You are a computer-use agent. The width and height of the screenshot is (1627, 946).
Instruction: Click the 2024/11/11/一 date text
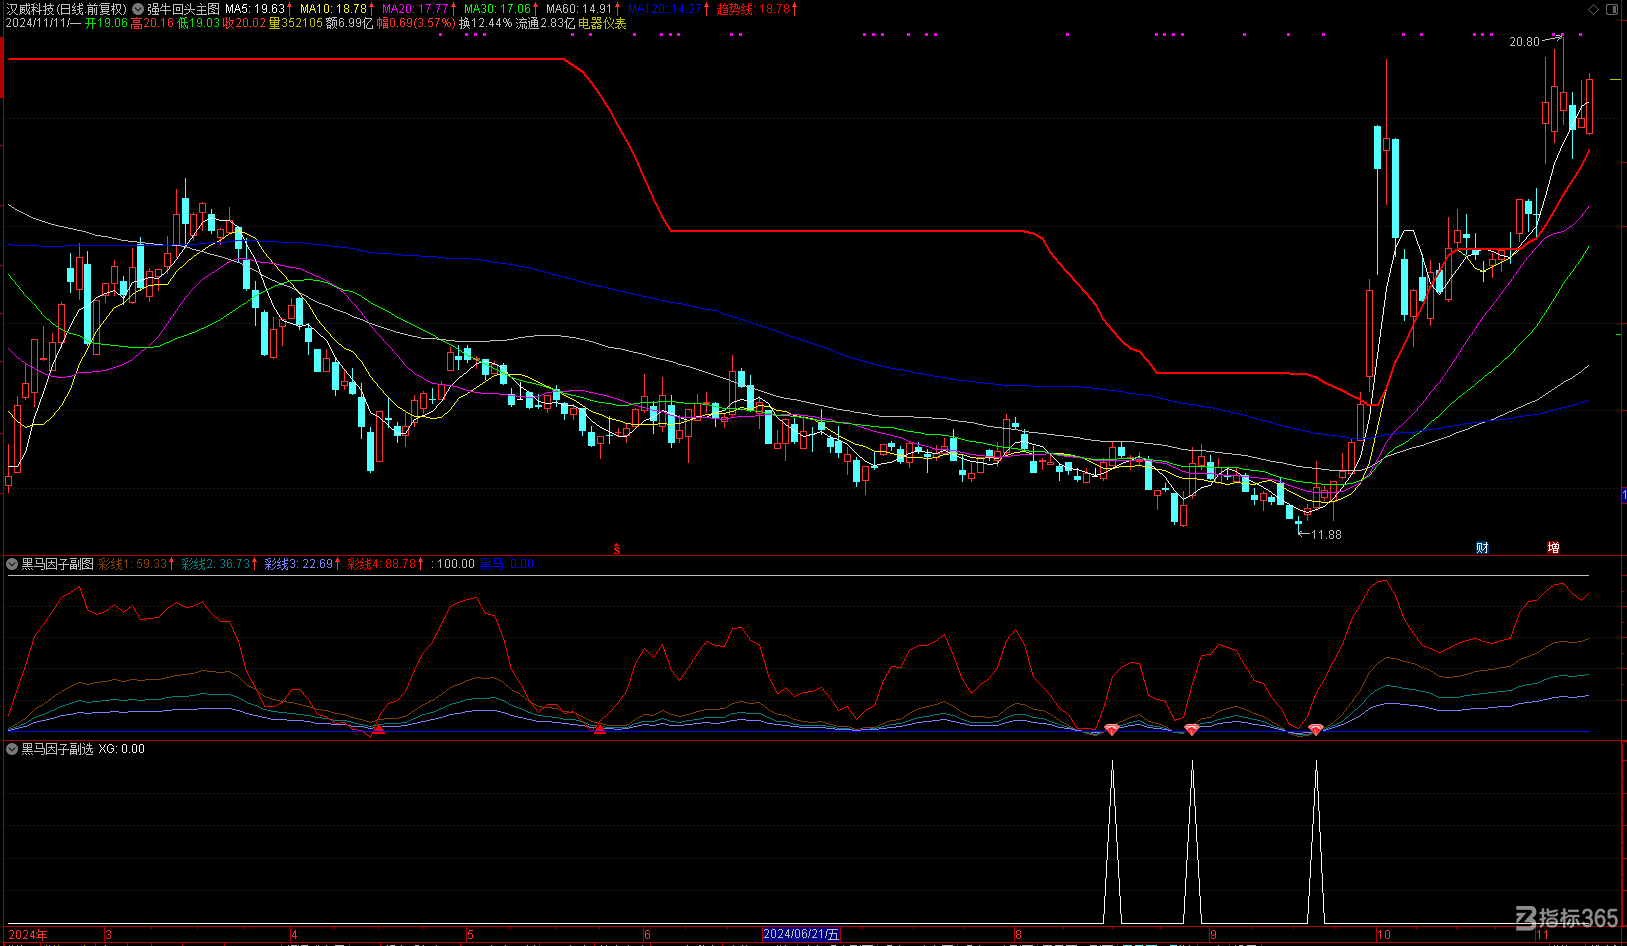click(x=43, y=23)
